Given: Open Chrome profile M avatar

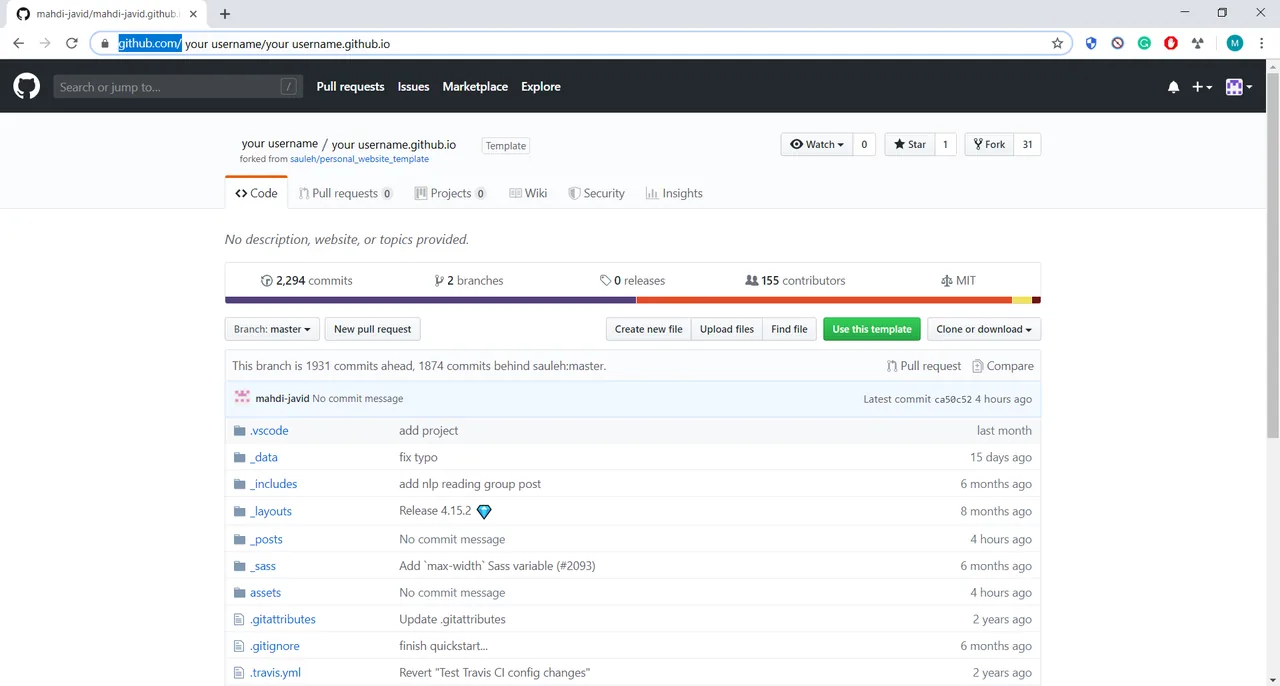Looking at the screenshot, I should tap(1235, 43).
